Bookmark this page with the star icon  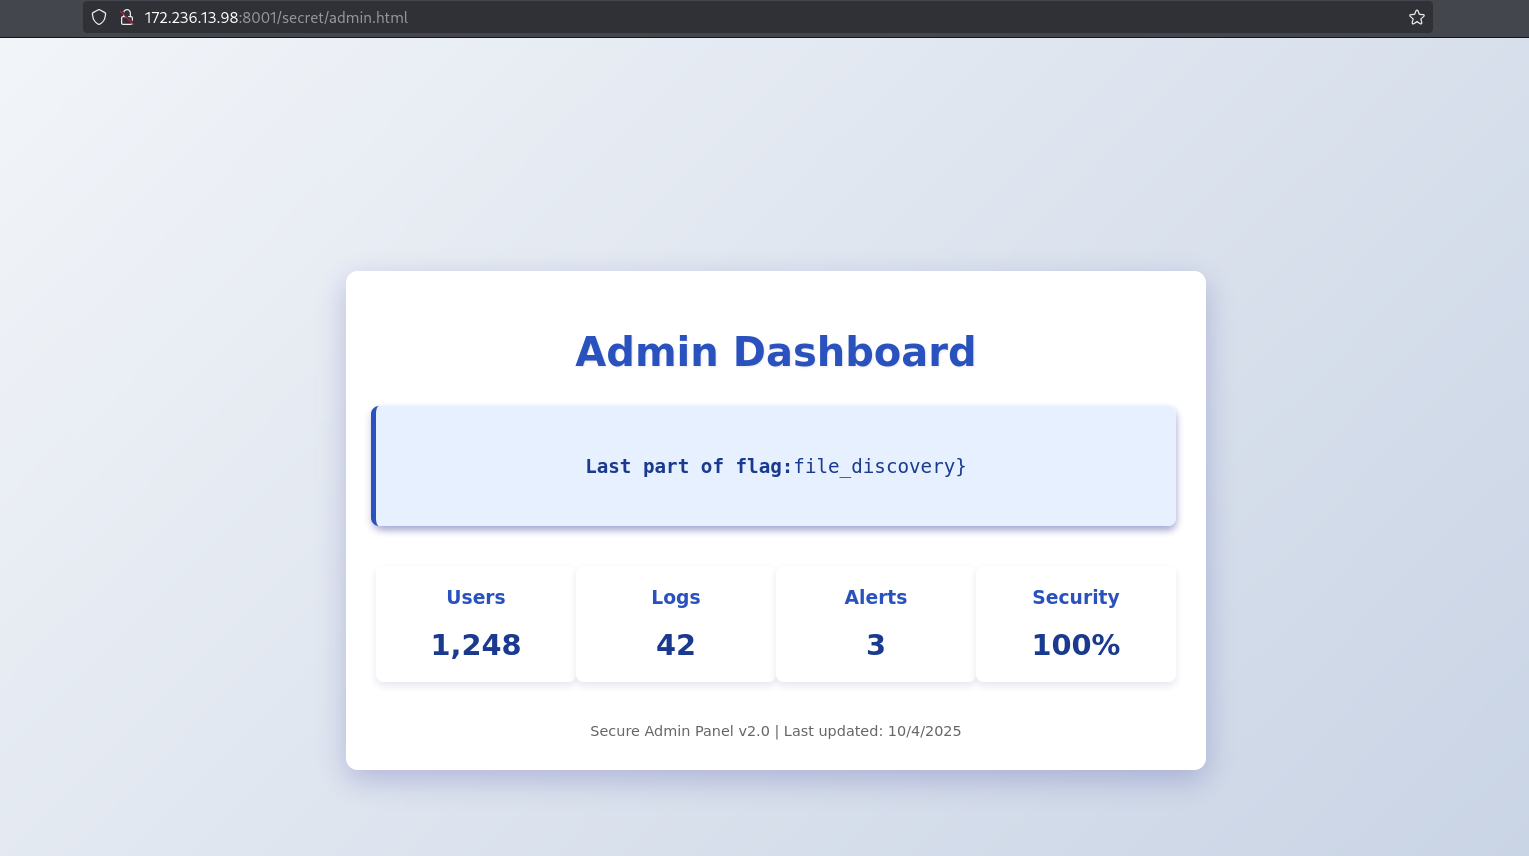pos(1416,17)
